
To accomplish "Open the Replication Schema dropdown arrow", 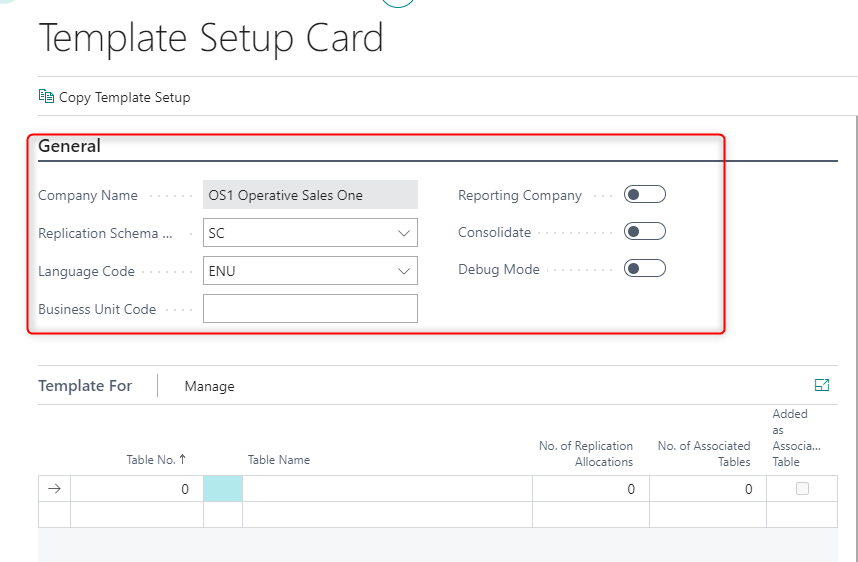I will tap(404, 233).
